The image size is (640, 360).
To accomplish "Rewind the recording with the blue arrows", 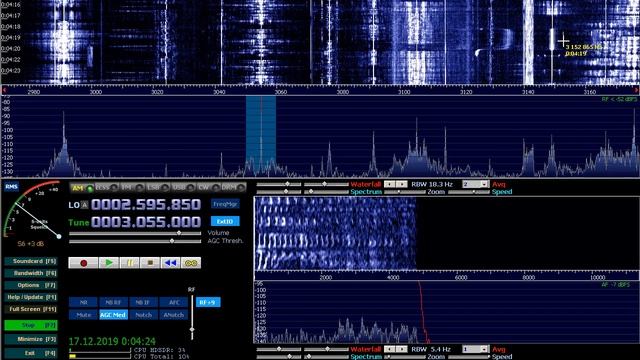I will [x=170, y=263].
